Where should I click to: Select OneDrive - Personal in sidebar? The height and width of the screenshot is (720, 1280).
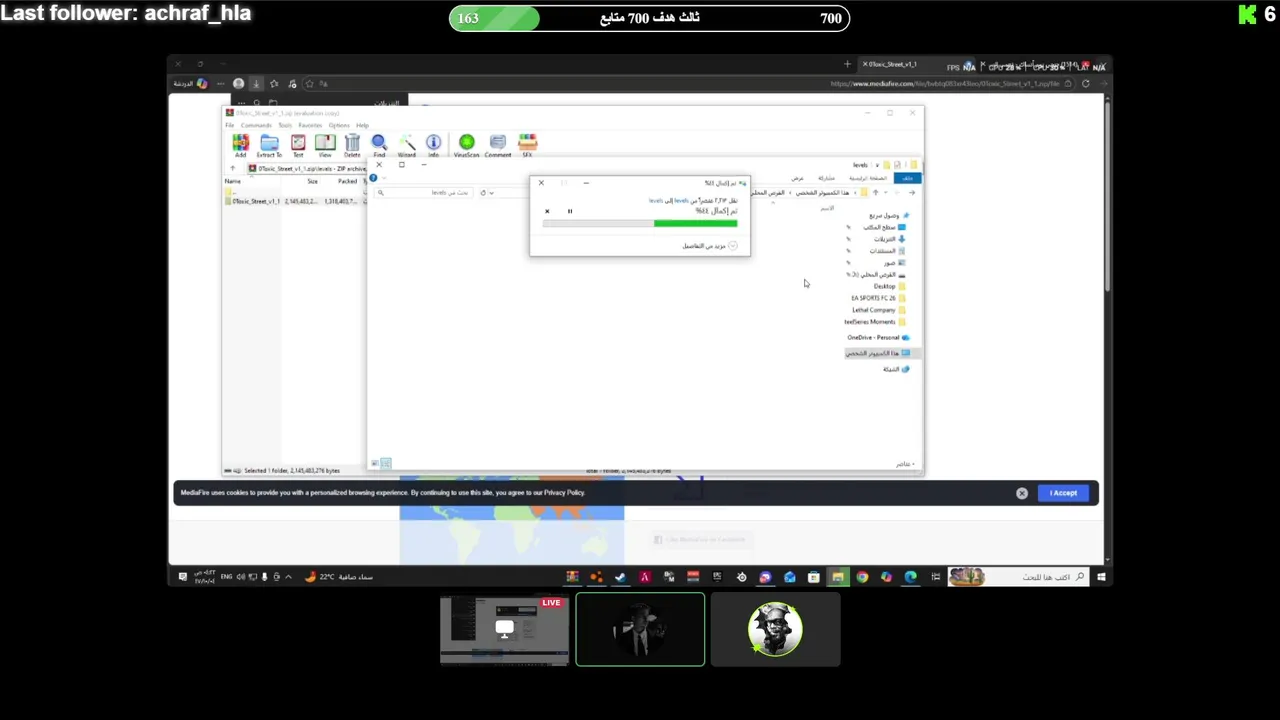[x=878, y=337]
